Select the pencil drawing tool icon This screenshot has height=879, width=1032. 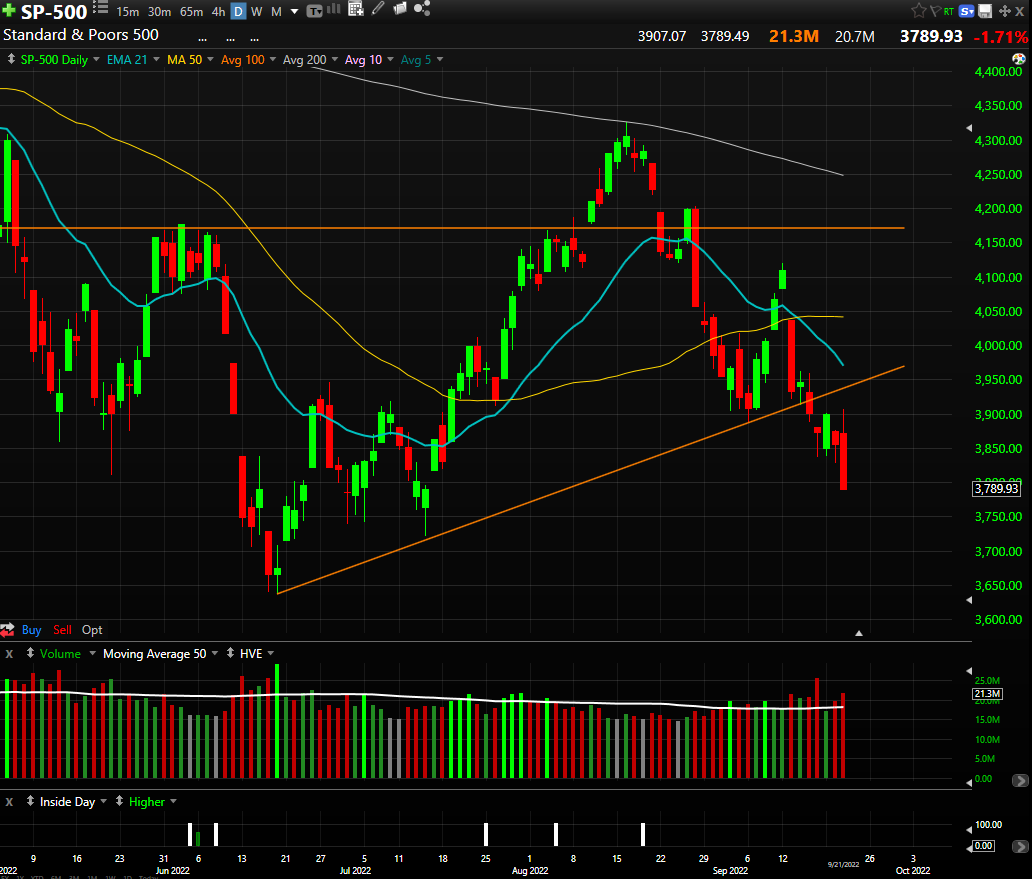click(x=378, y=9)
